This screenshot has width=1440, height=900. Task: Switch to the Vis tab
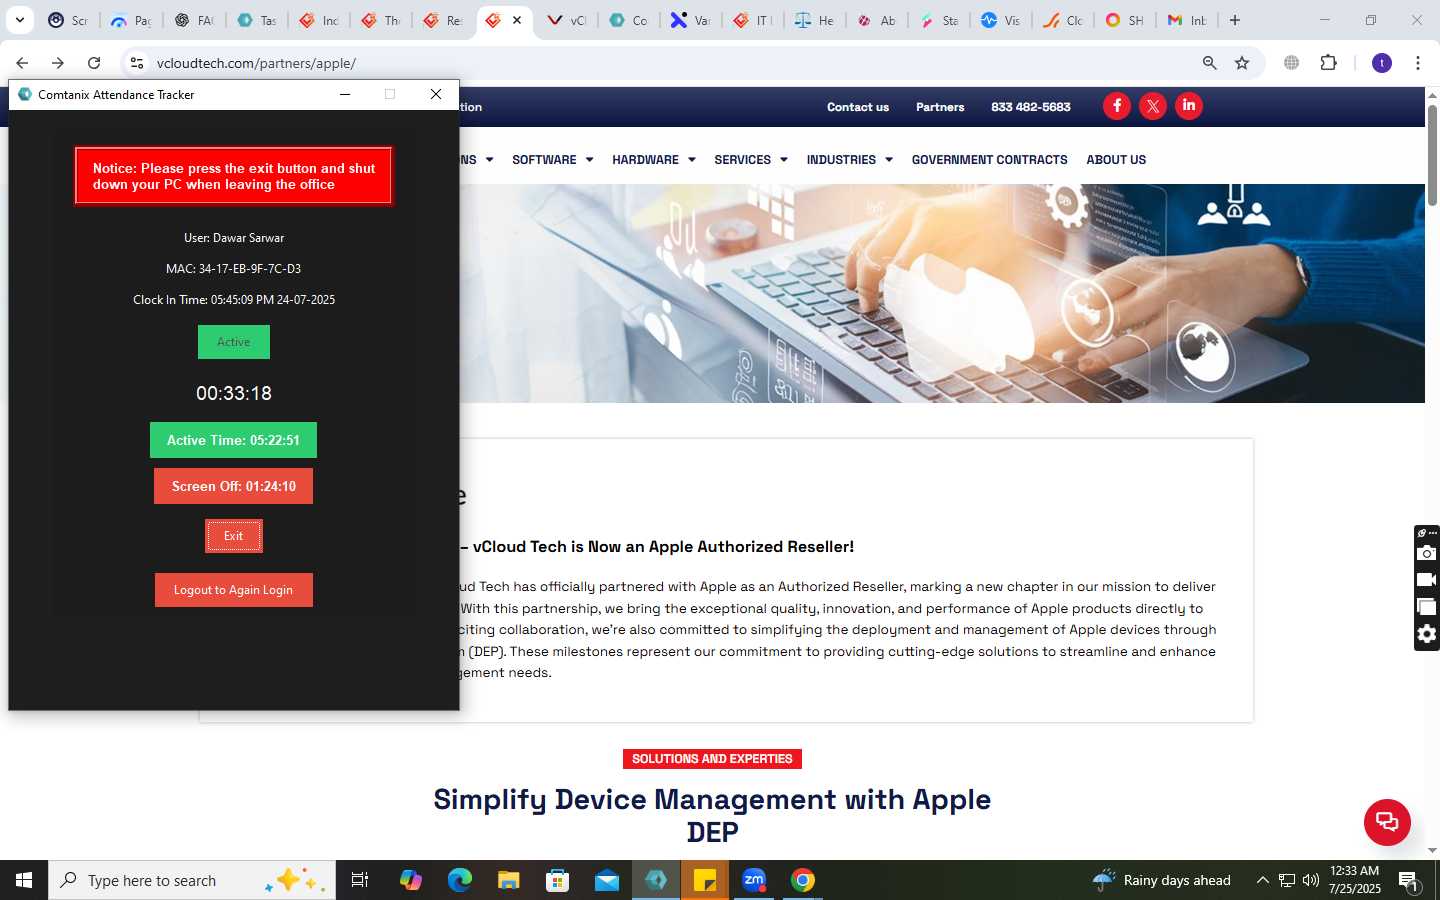click(x=1001, y=20)
